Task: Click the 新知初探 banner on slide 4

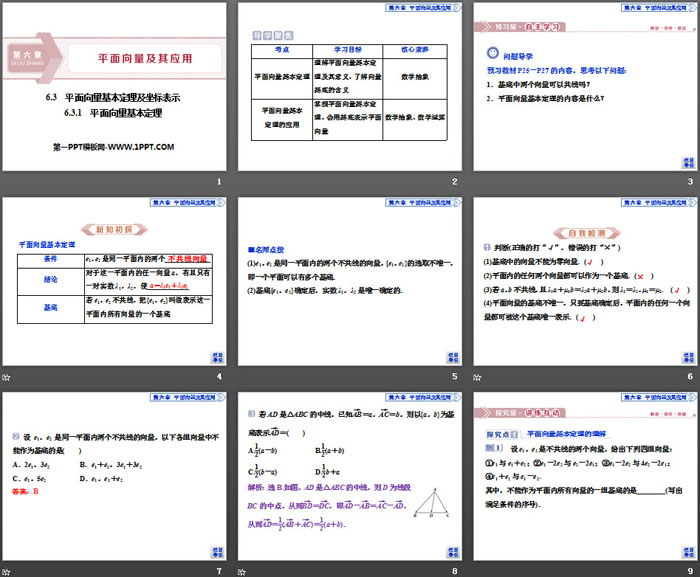Action: pyautogui.click(x=114, y=230)
